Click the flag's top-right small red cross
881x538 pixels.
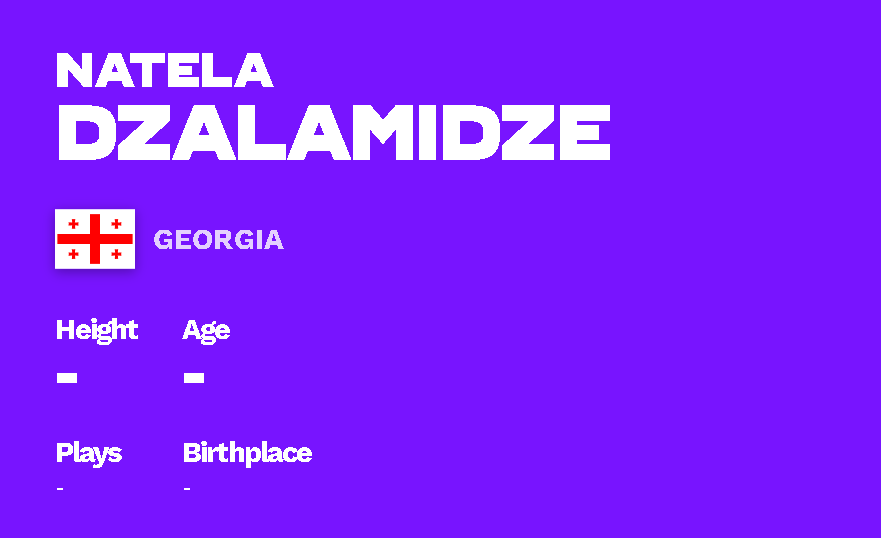pyautogui.click(x=117, y=224)
